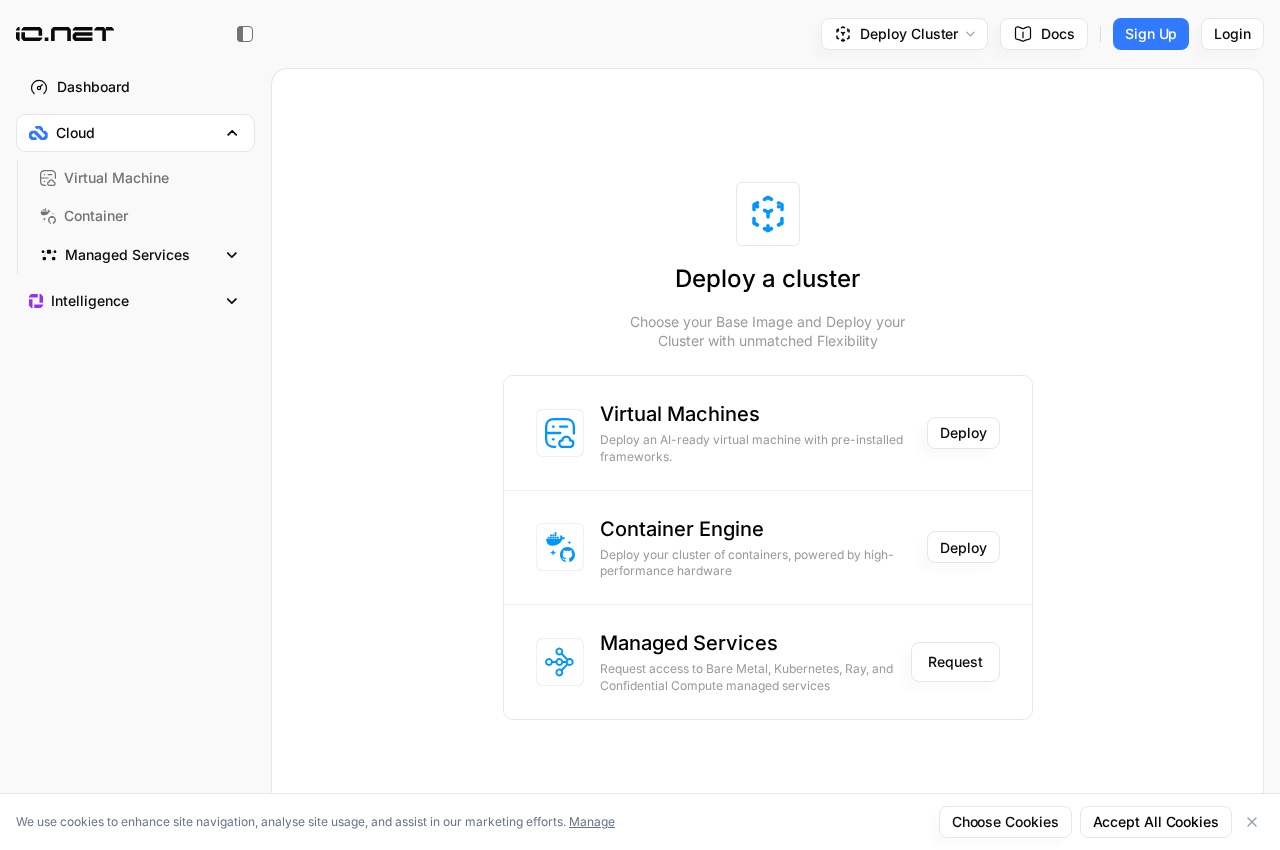
Task: Click the Virtual Machines card icon
Action: [x=560, y=433]
